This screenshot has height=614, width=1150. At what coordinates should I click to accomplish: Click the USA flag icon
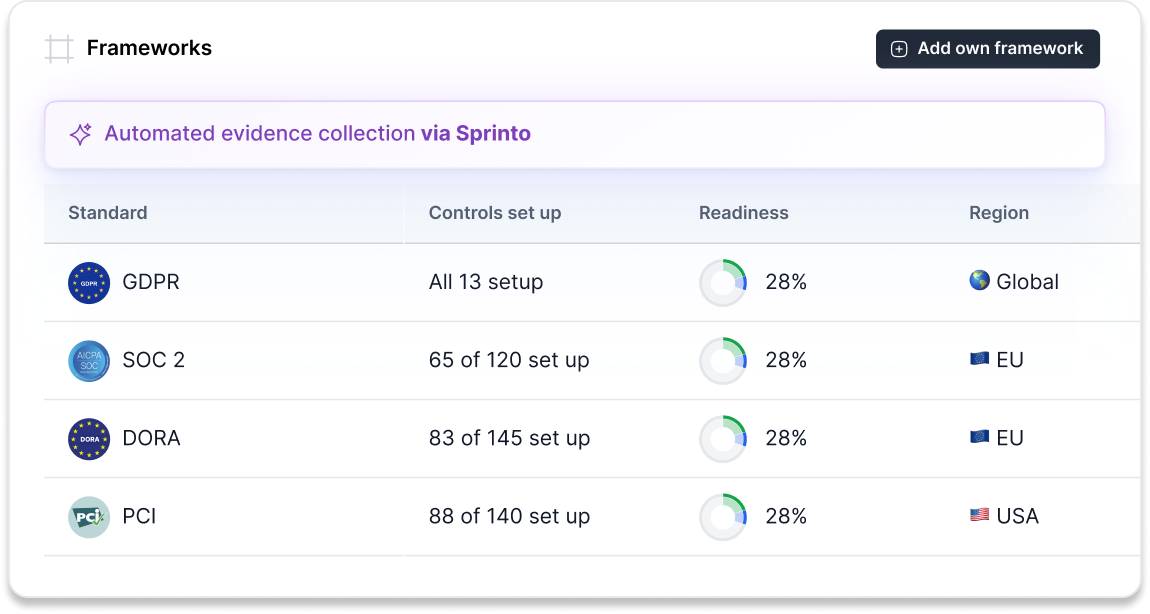point(979,516)
